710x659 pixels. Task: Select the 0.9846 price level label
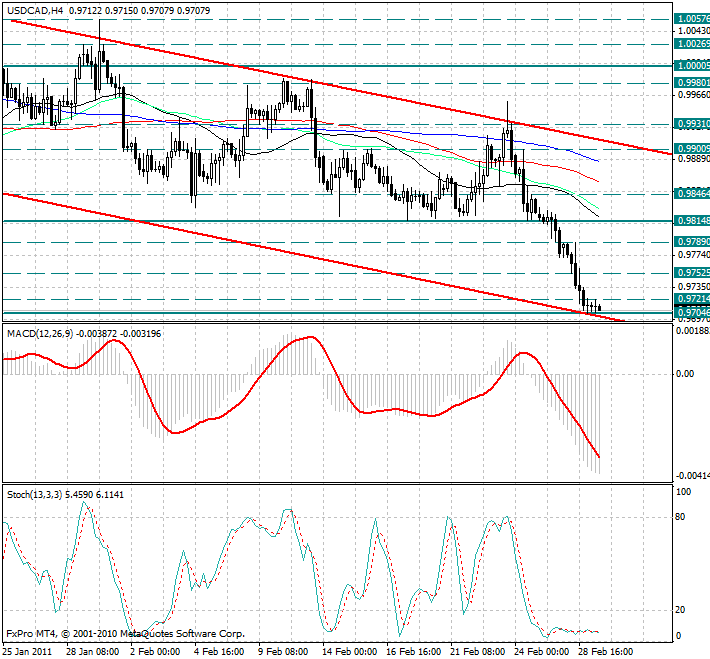point(692,194)
